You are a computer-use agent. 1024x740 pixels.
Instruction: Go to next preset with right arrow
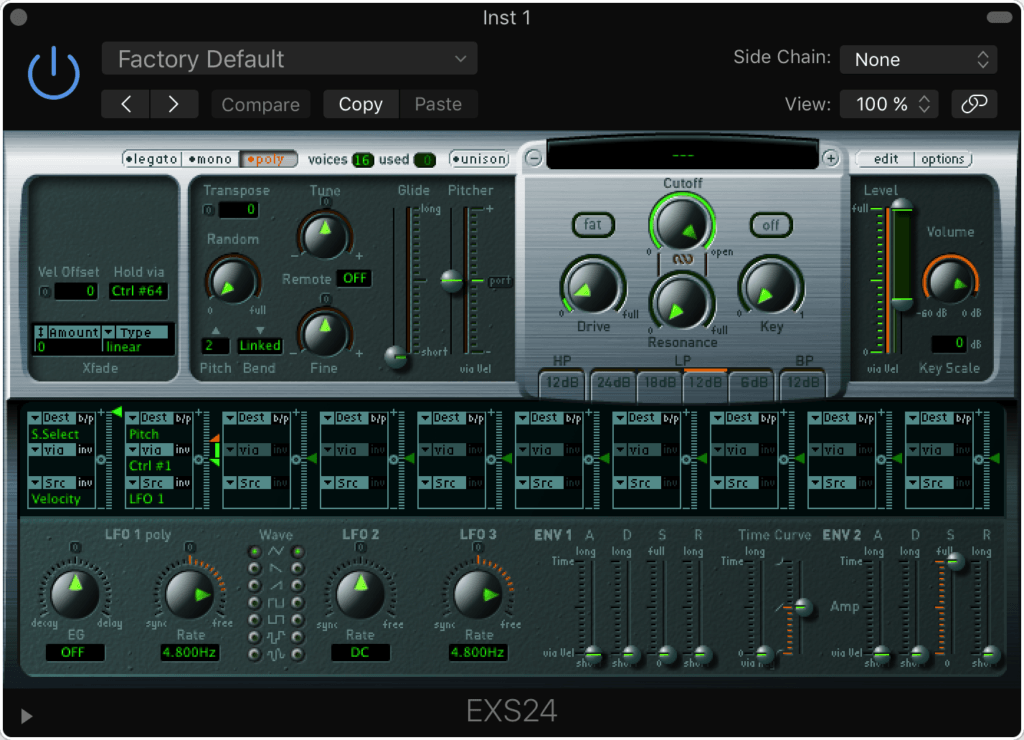tap(174, 105)
